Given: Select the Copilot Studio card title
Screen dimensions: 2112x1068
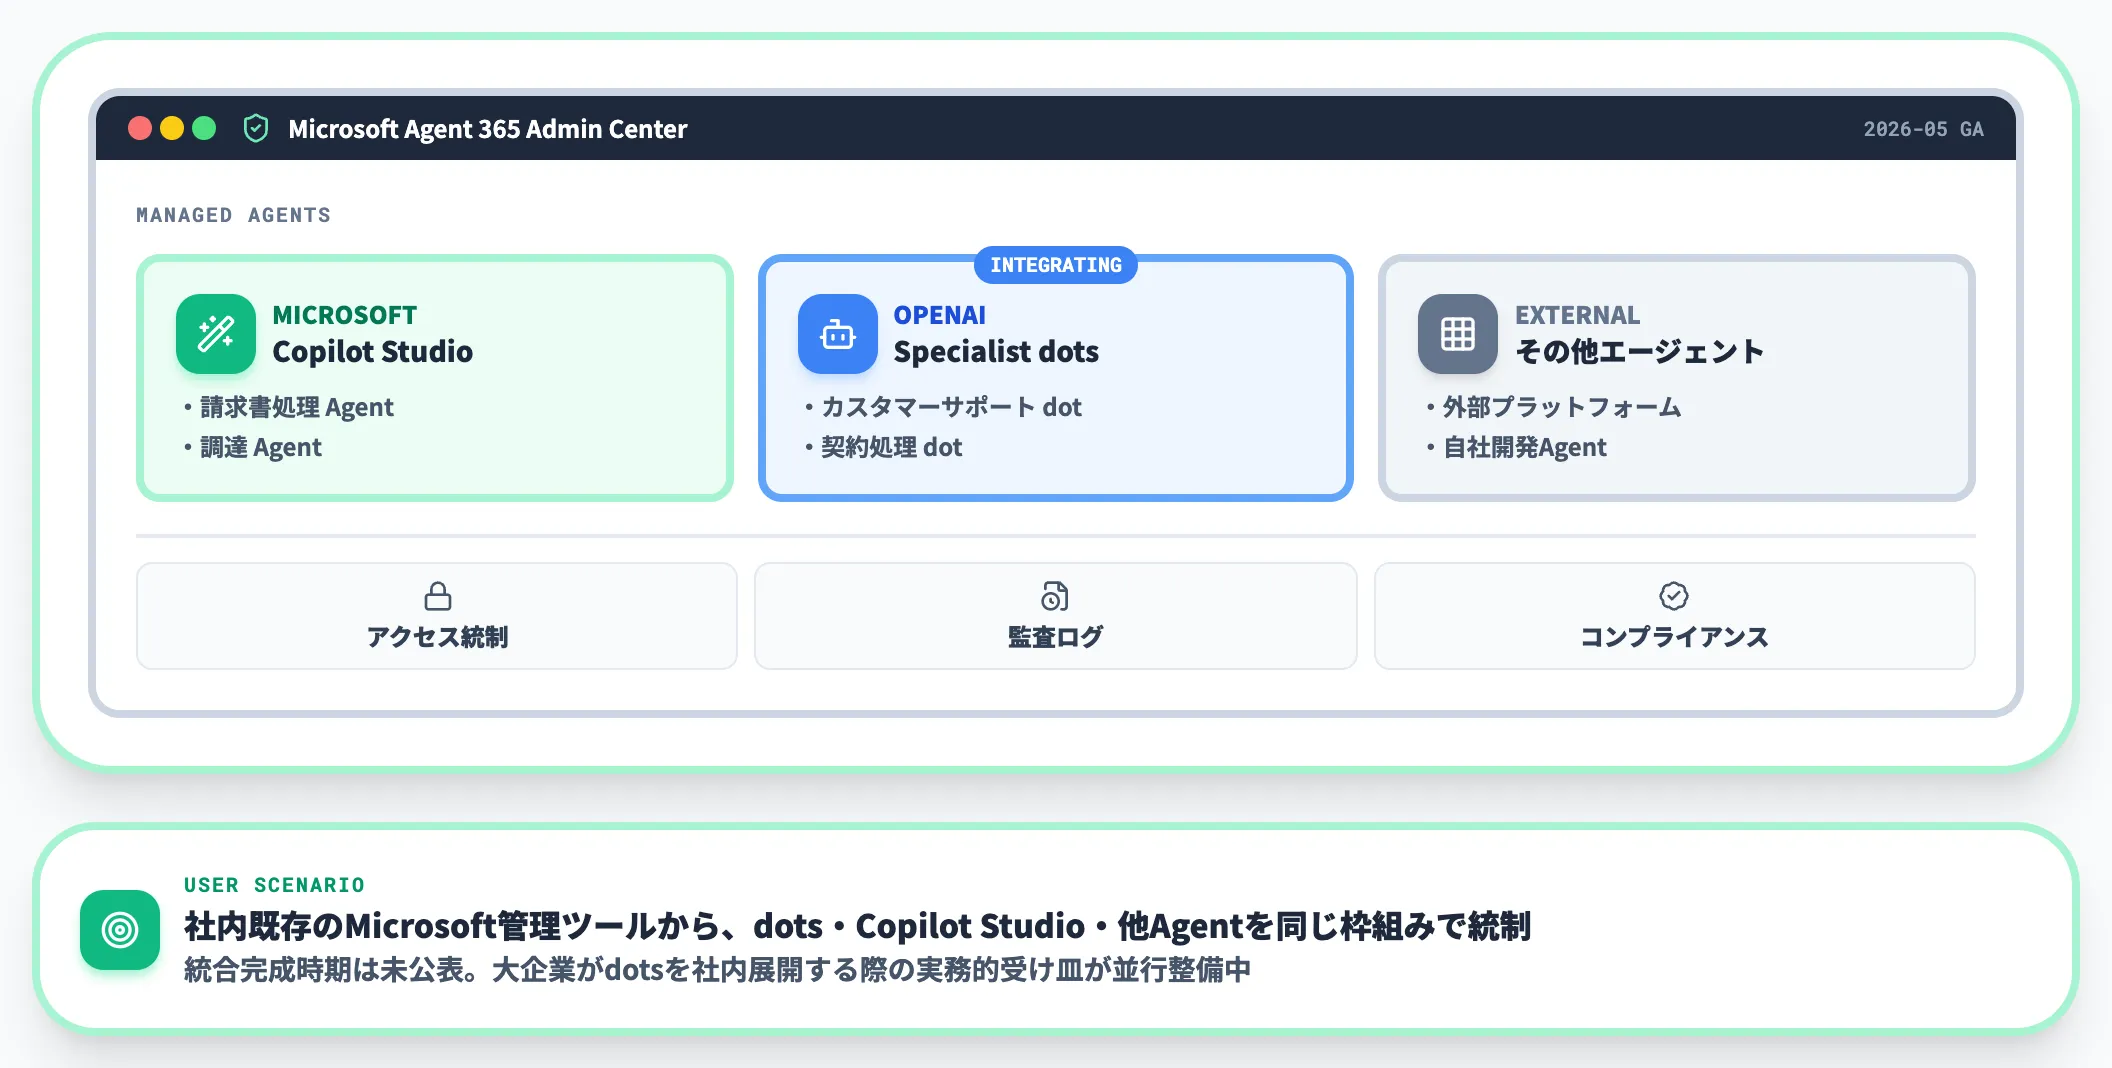Looking at the screenshot, I should pyautogui.click(x=373, y=352).
